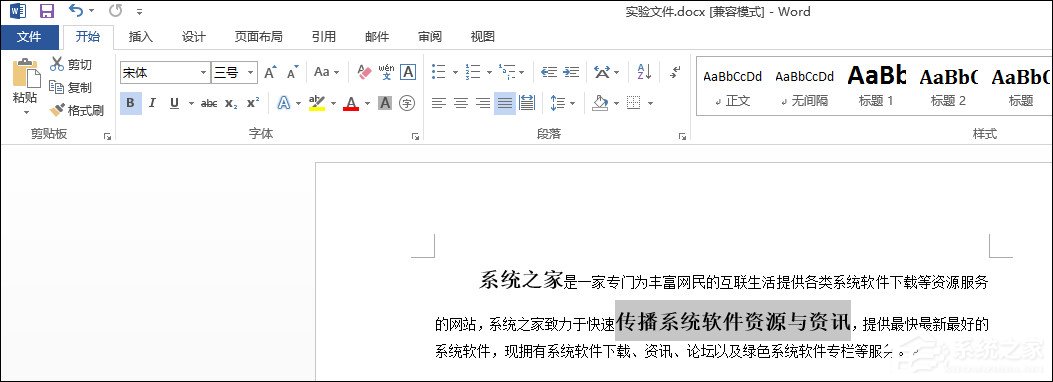The width and height of the screenshot is (1053, 382).
Task: Click the multilevel list icon
Action: tap(507, 72)
